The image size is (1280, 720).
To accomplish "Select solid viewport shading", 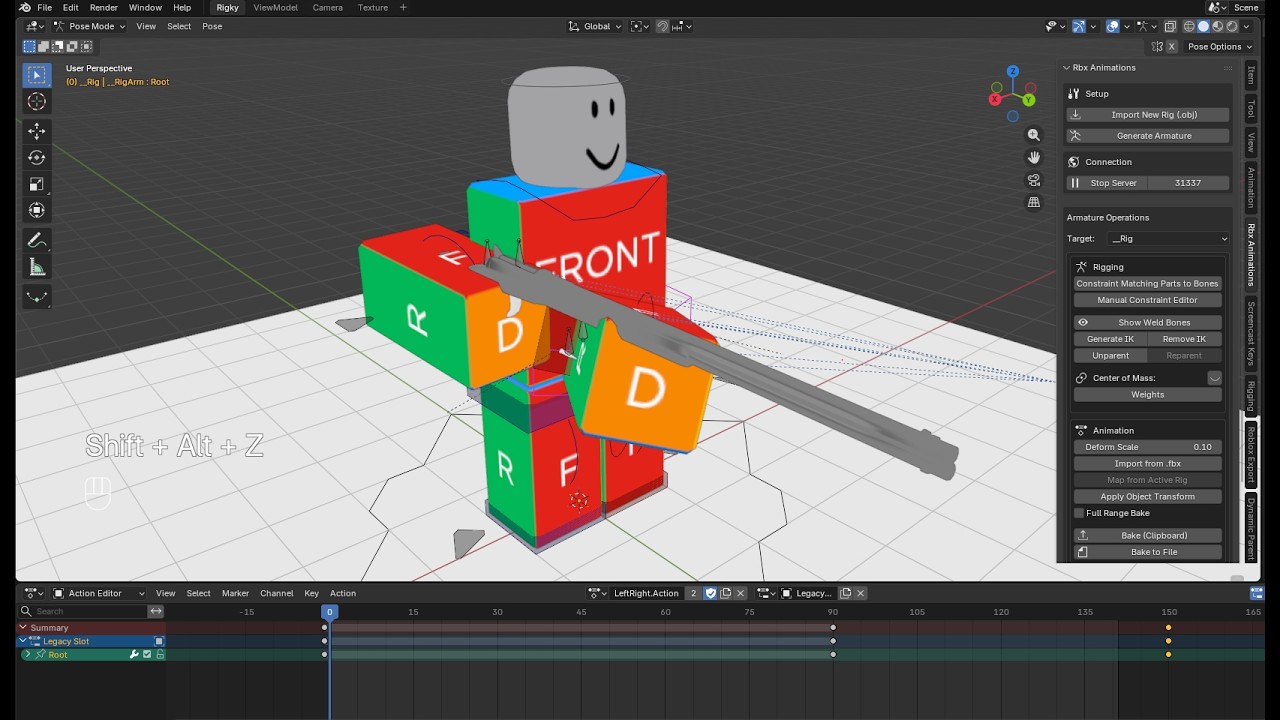I will [1203, 26].
